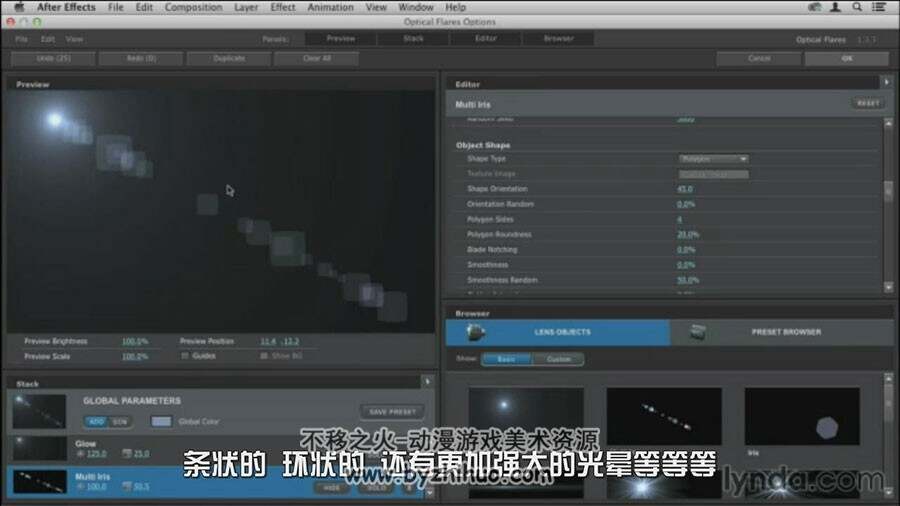Click the Global Parameters flare thumbnail
900x506 pixels.
point(40,411)
